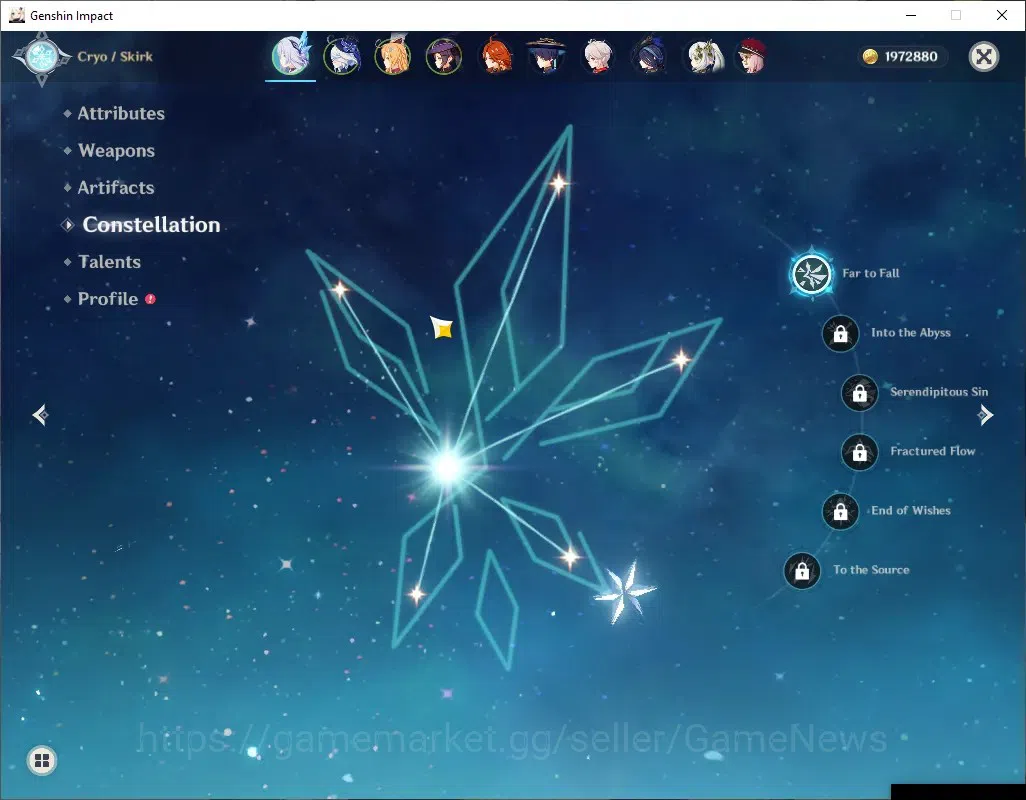Click the To the Source label
Viewport: 1026px width, 800px height.
tap(871, 570)
